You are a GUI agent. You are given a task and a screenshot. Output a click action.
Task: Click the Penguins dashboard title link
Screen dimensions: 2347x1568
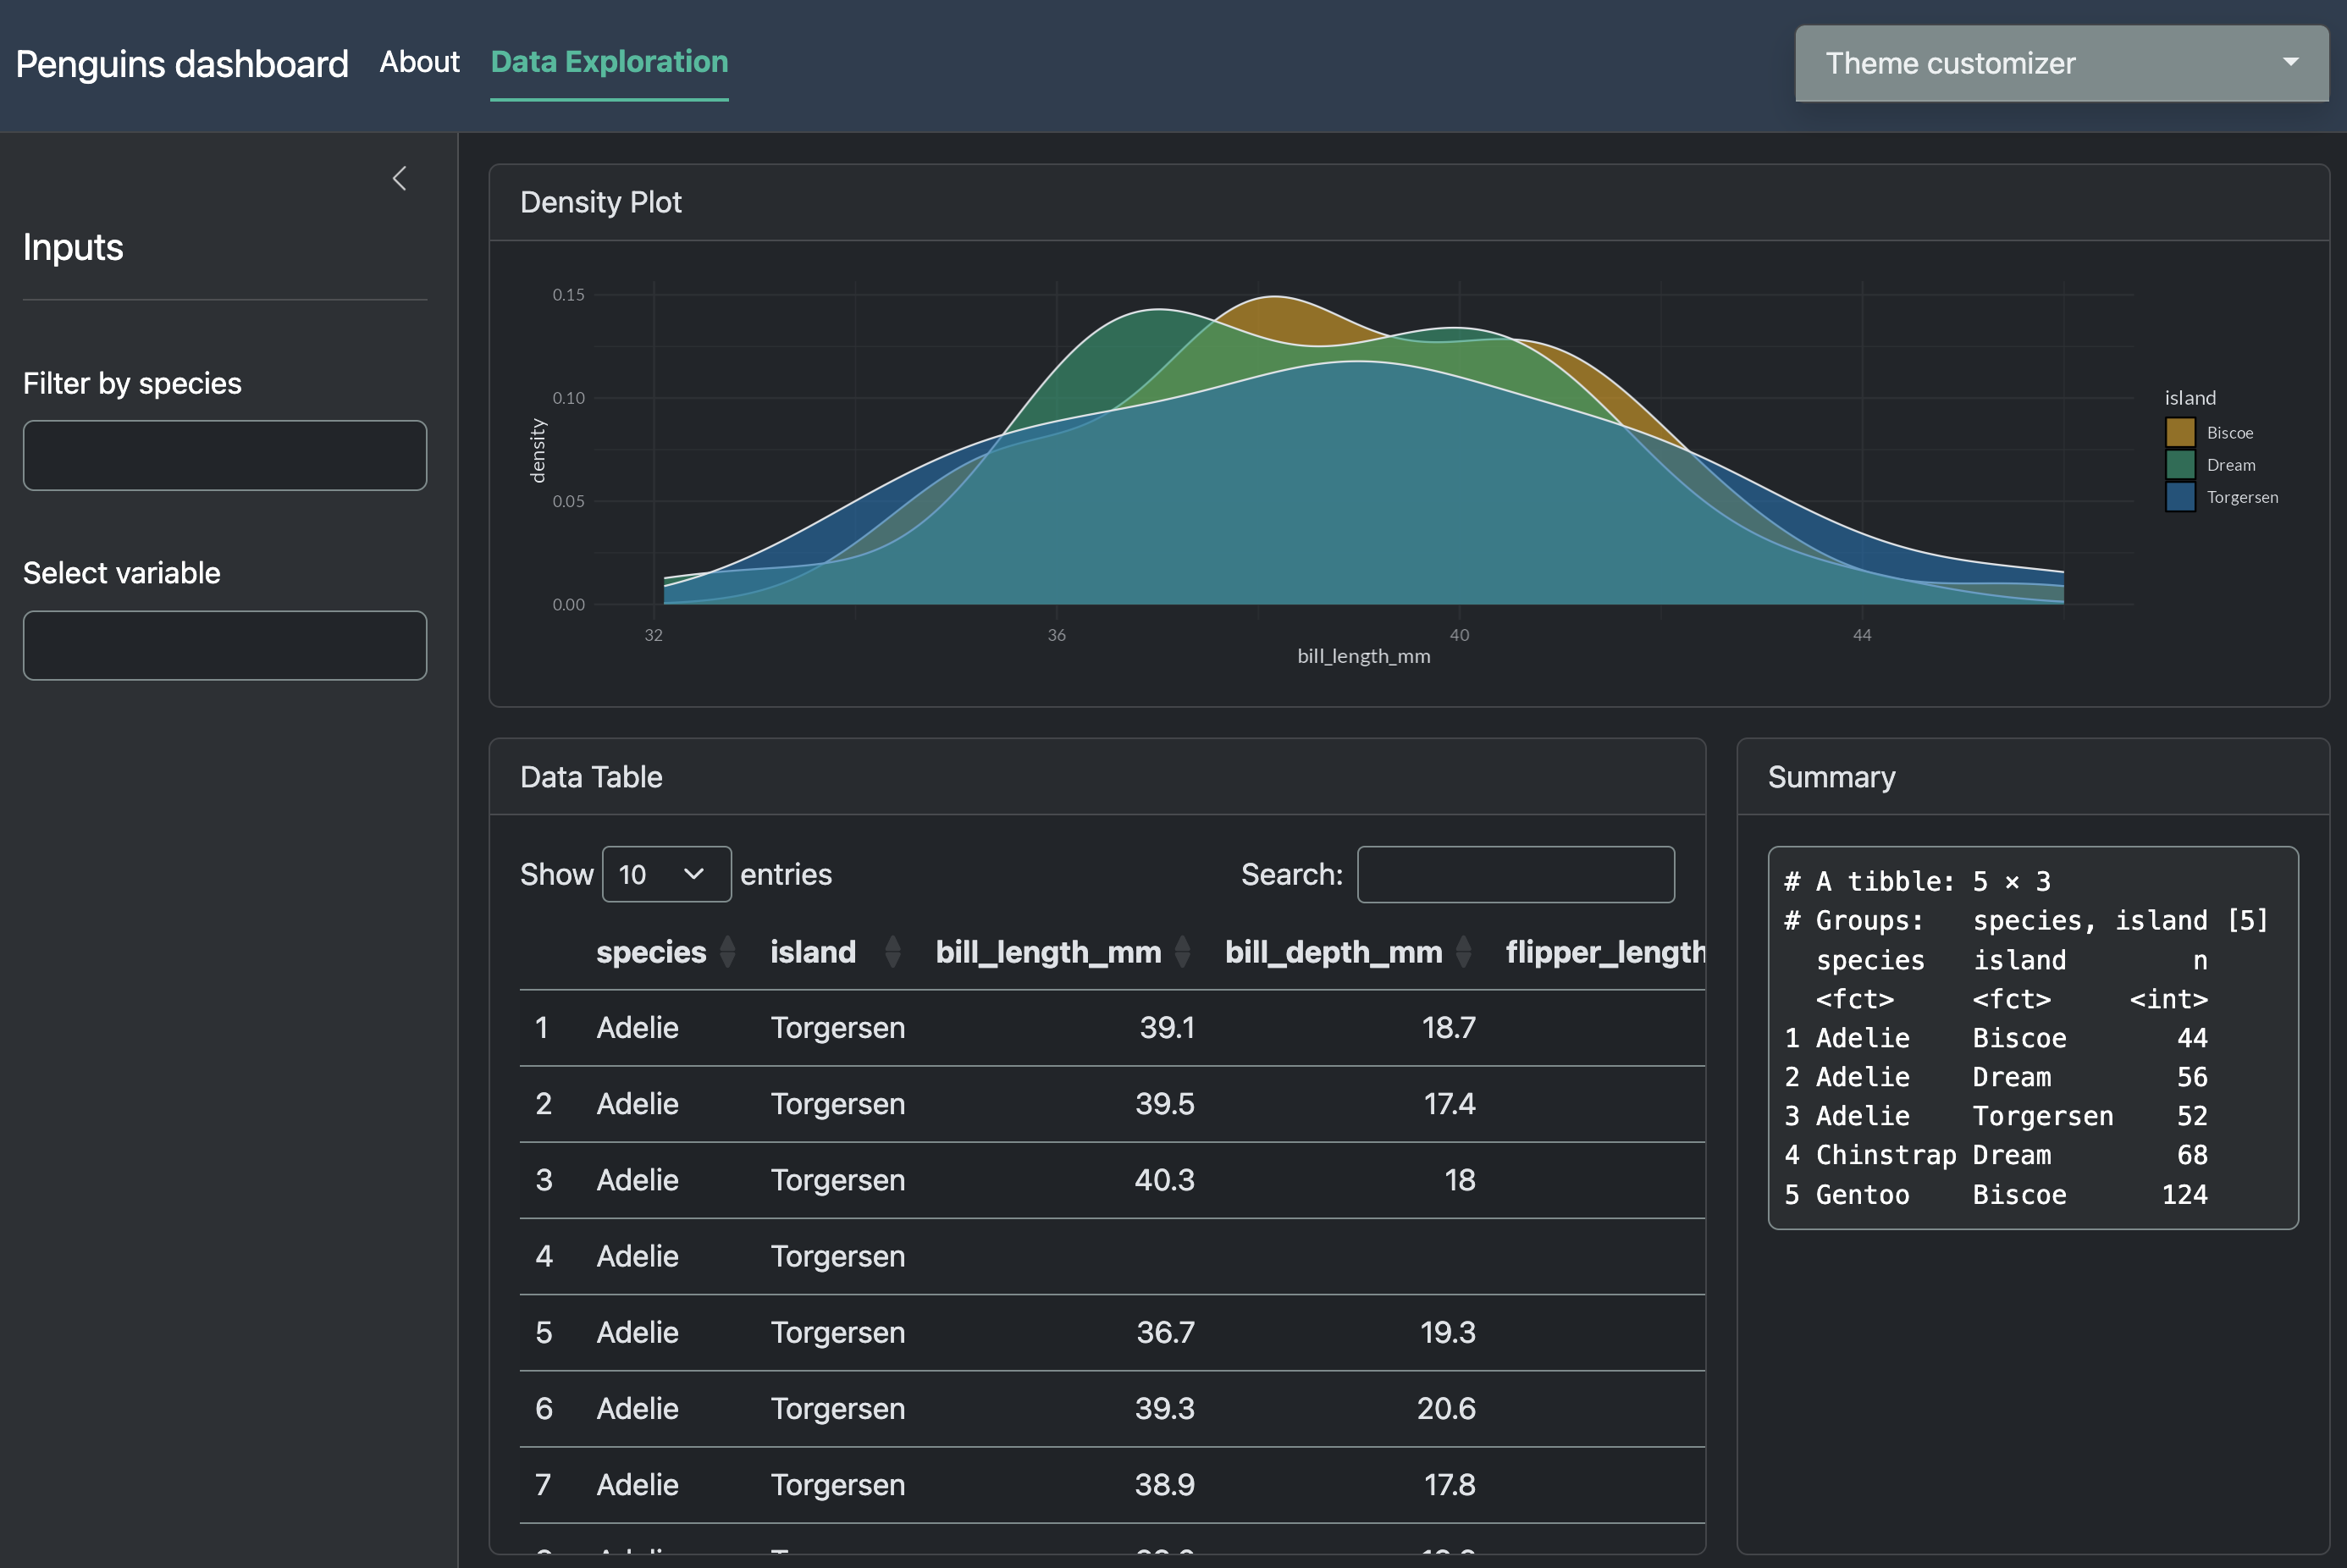[182, 64]
